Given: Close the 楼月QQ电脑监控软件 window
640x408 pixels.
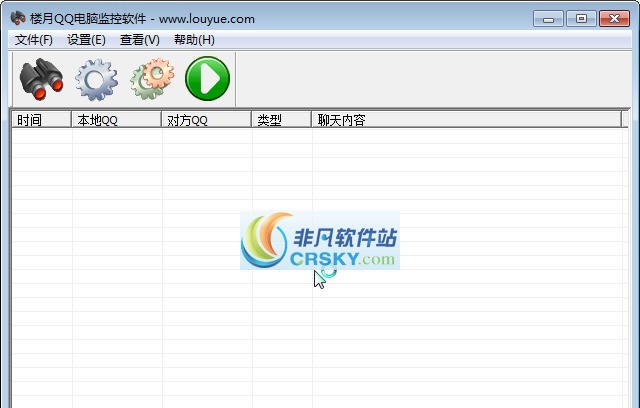Looking at the screenshot, I should (x=614, y=19).
